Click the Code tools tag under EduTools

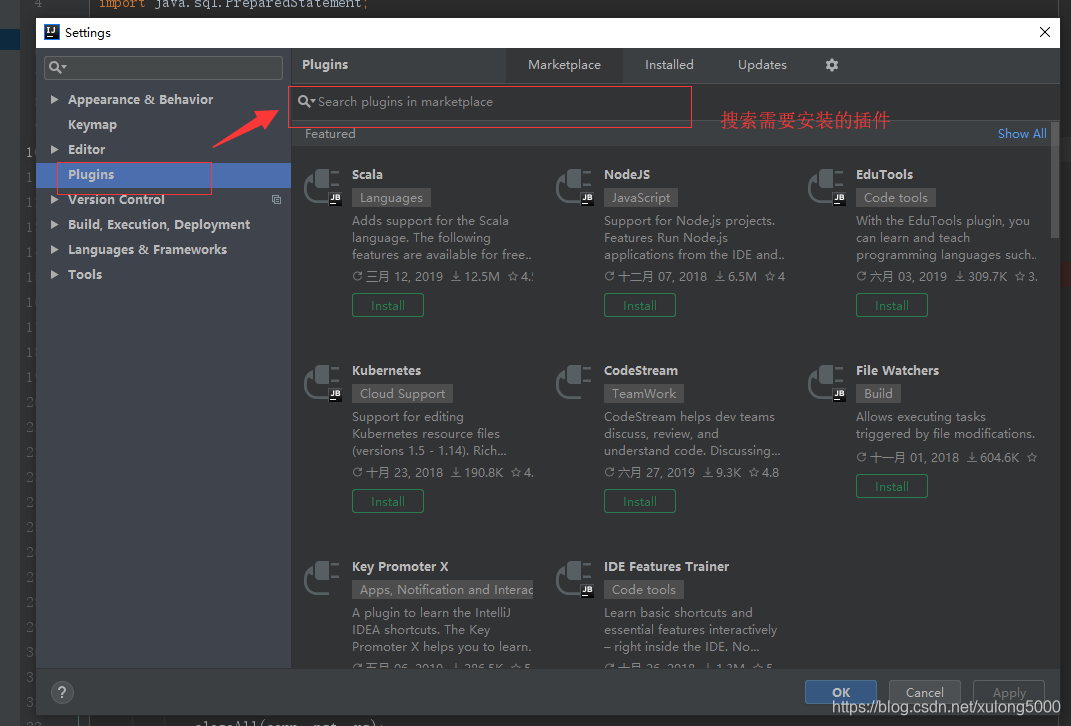click(895, 198)
